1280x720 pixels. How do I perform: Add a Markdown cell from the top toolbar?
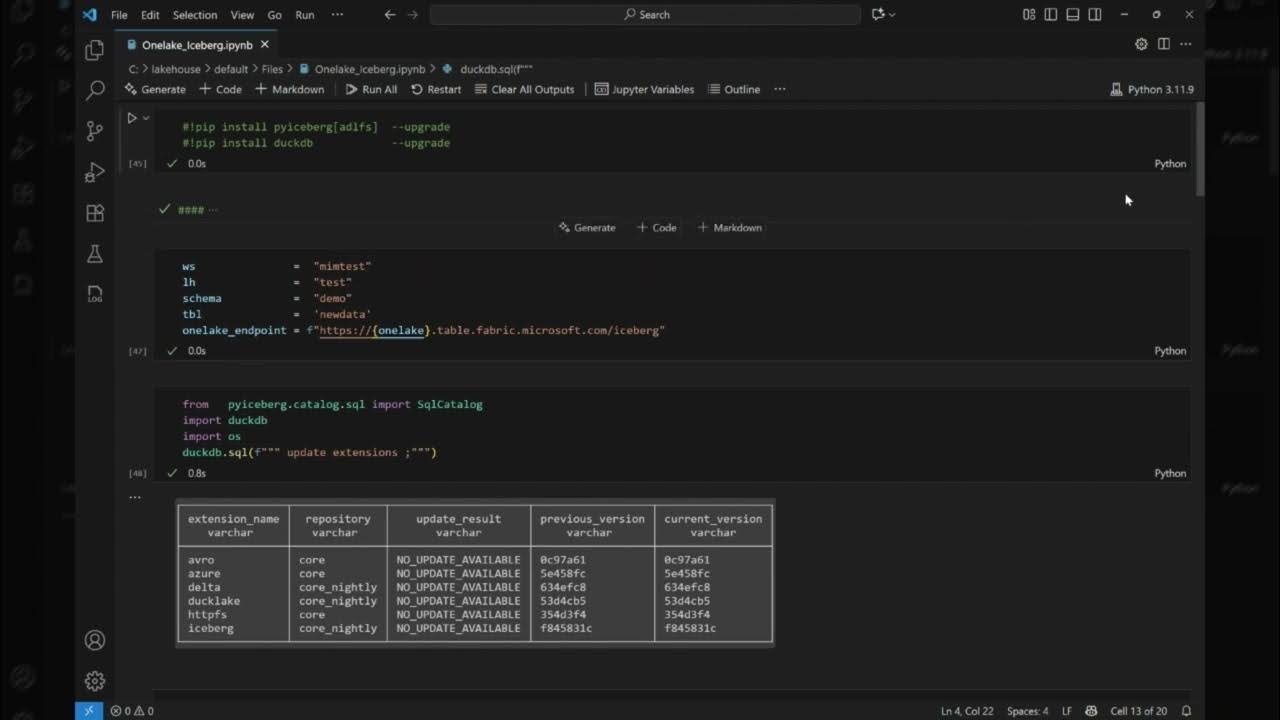[290, 89]
